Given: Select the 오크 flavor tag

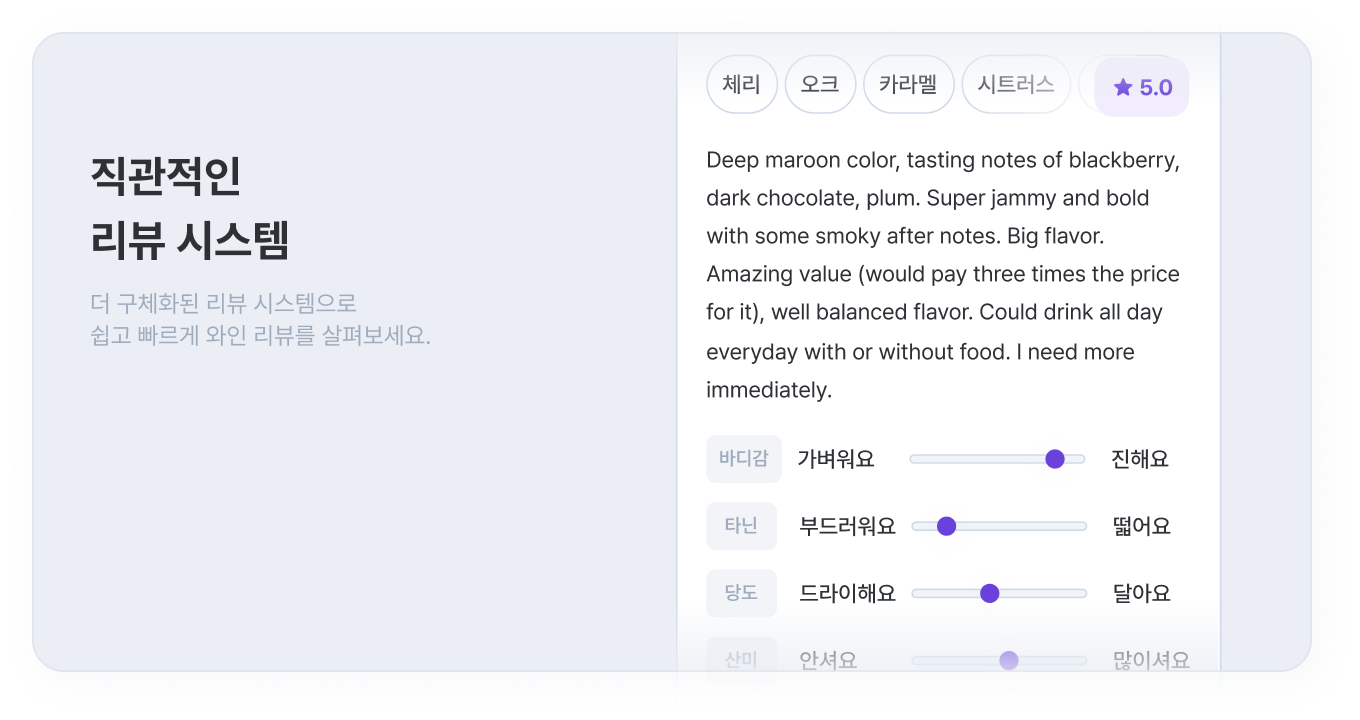Looking at the screenshot, I should 820,84.
